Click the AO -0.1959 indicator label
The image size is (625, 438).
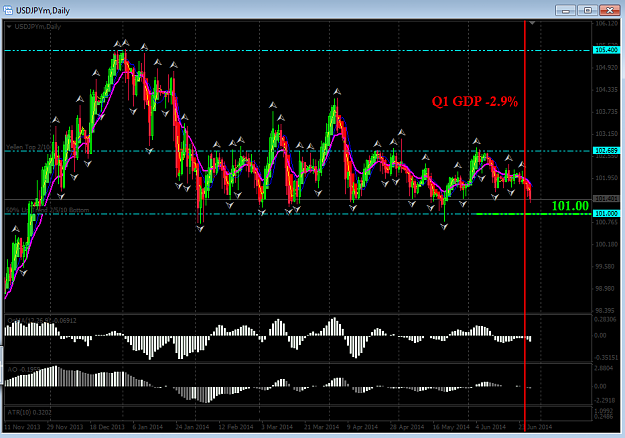pos(24,369)
